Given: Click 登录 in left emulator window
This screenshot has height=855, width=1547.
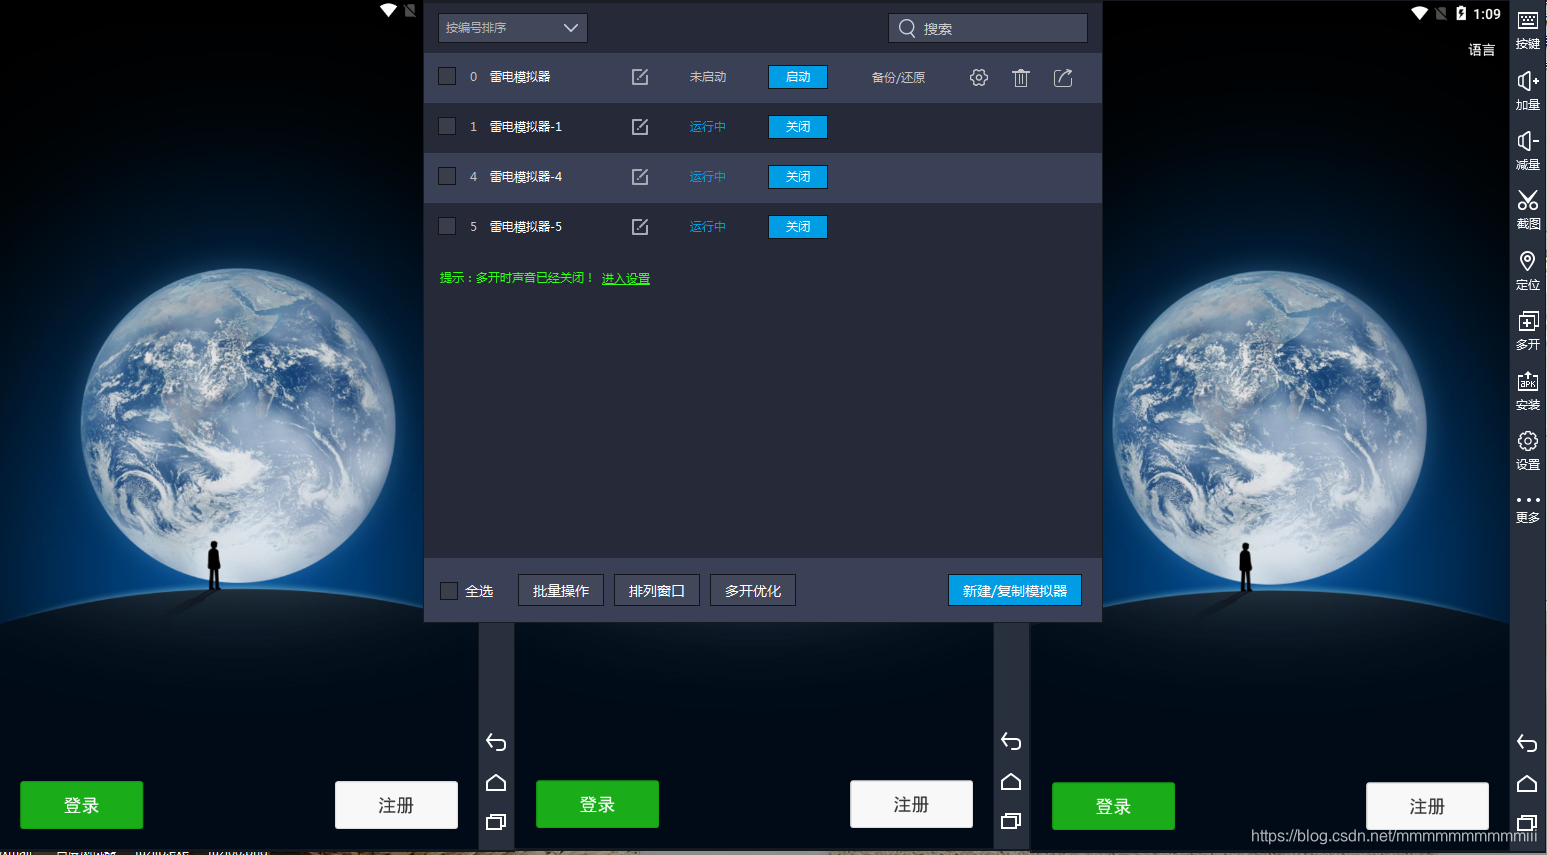Looking at the screenshot, I should click(81, 805).
